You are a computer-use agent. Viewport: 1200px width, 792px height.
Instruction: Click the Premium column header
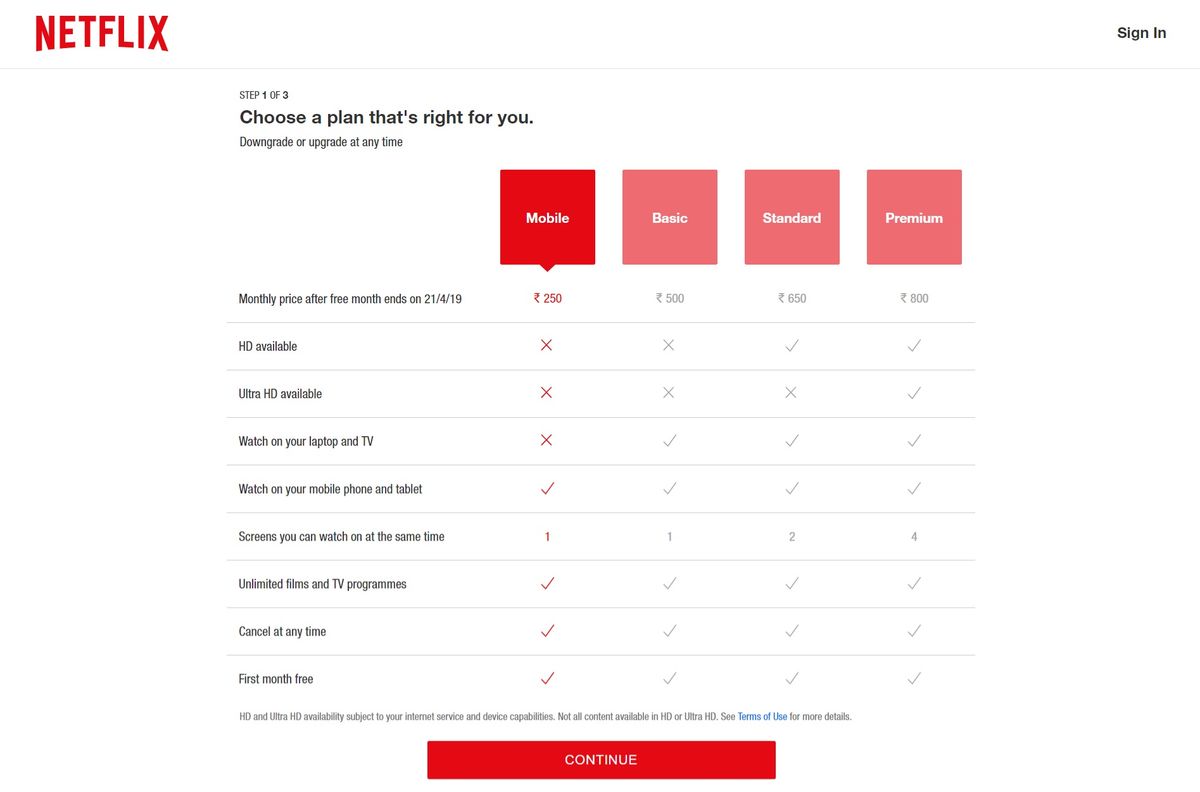pos(913,217)
